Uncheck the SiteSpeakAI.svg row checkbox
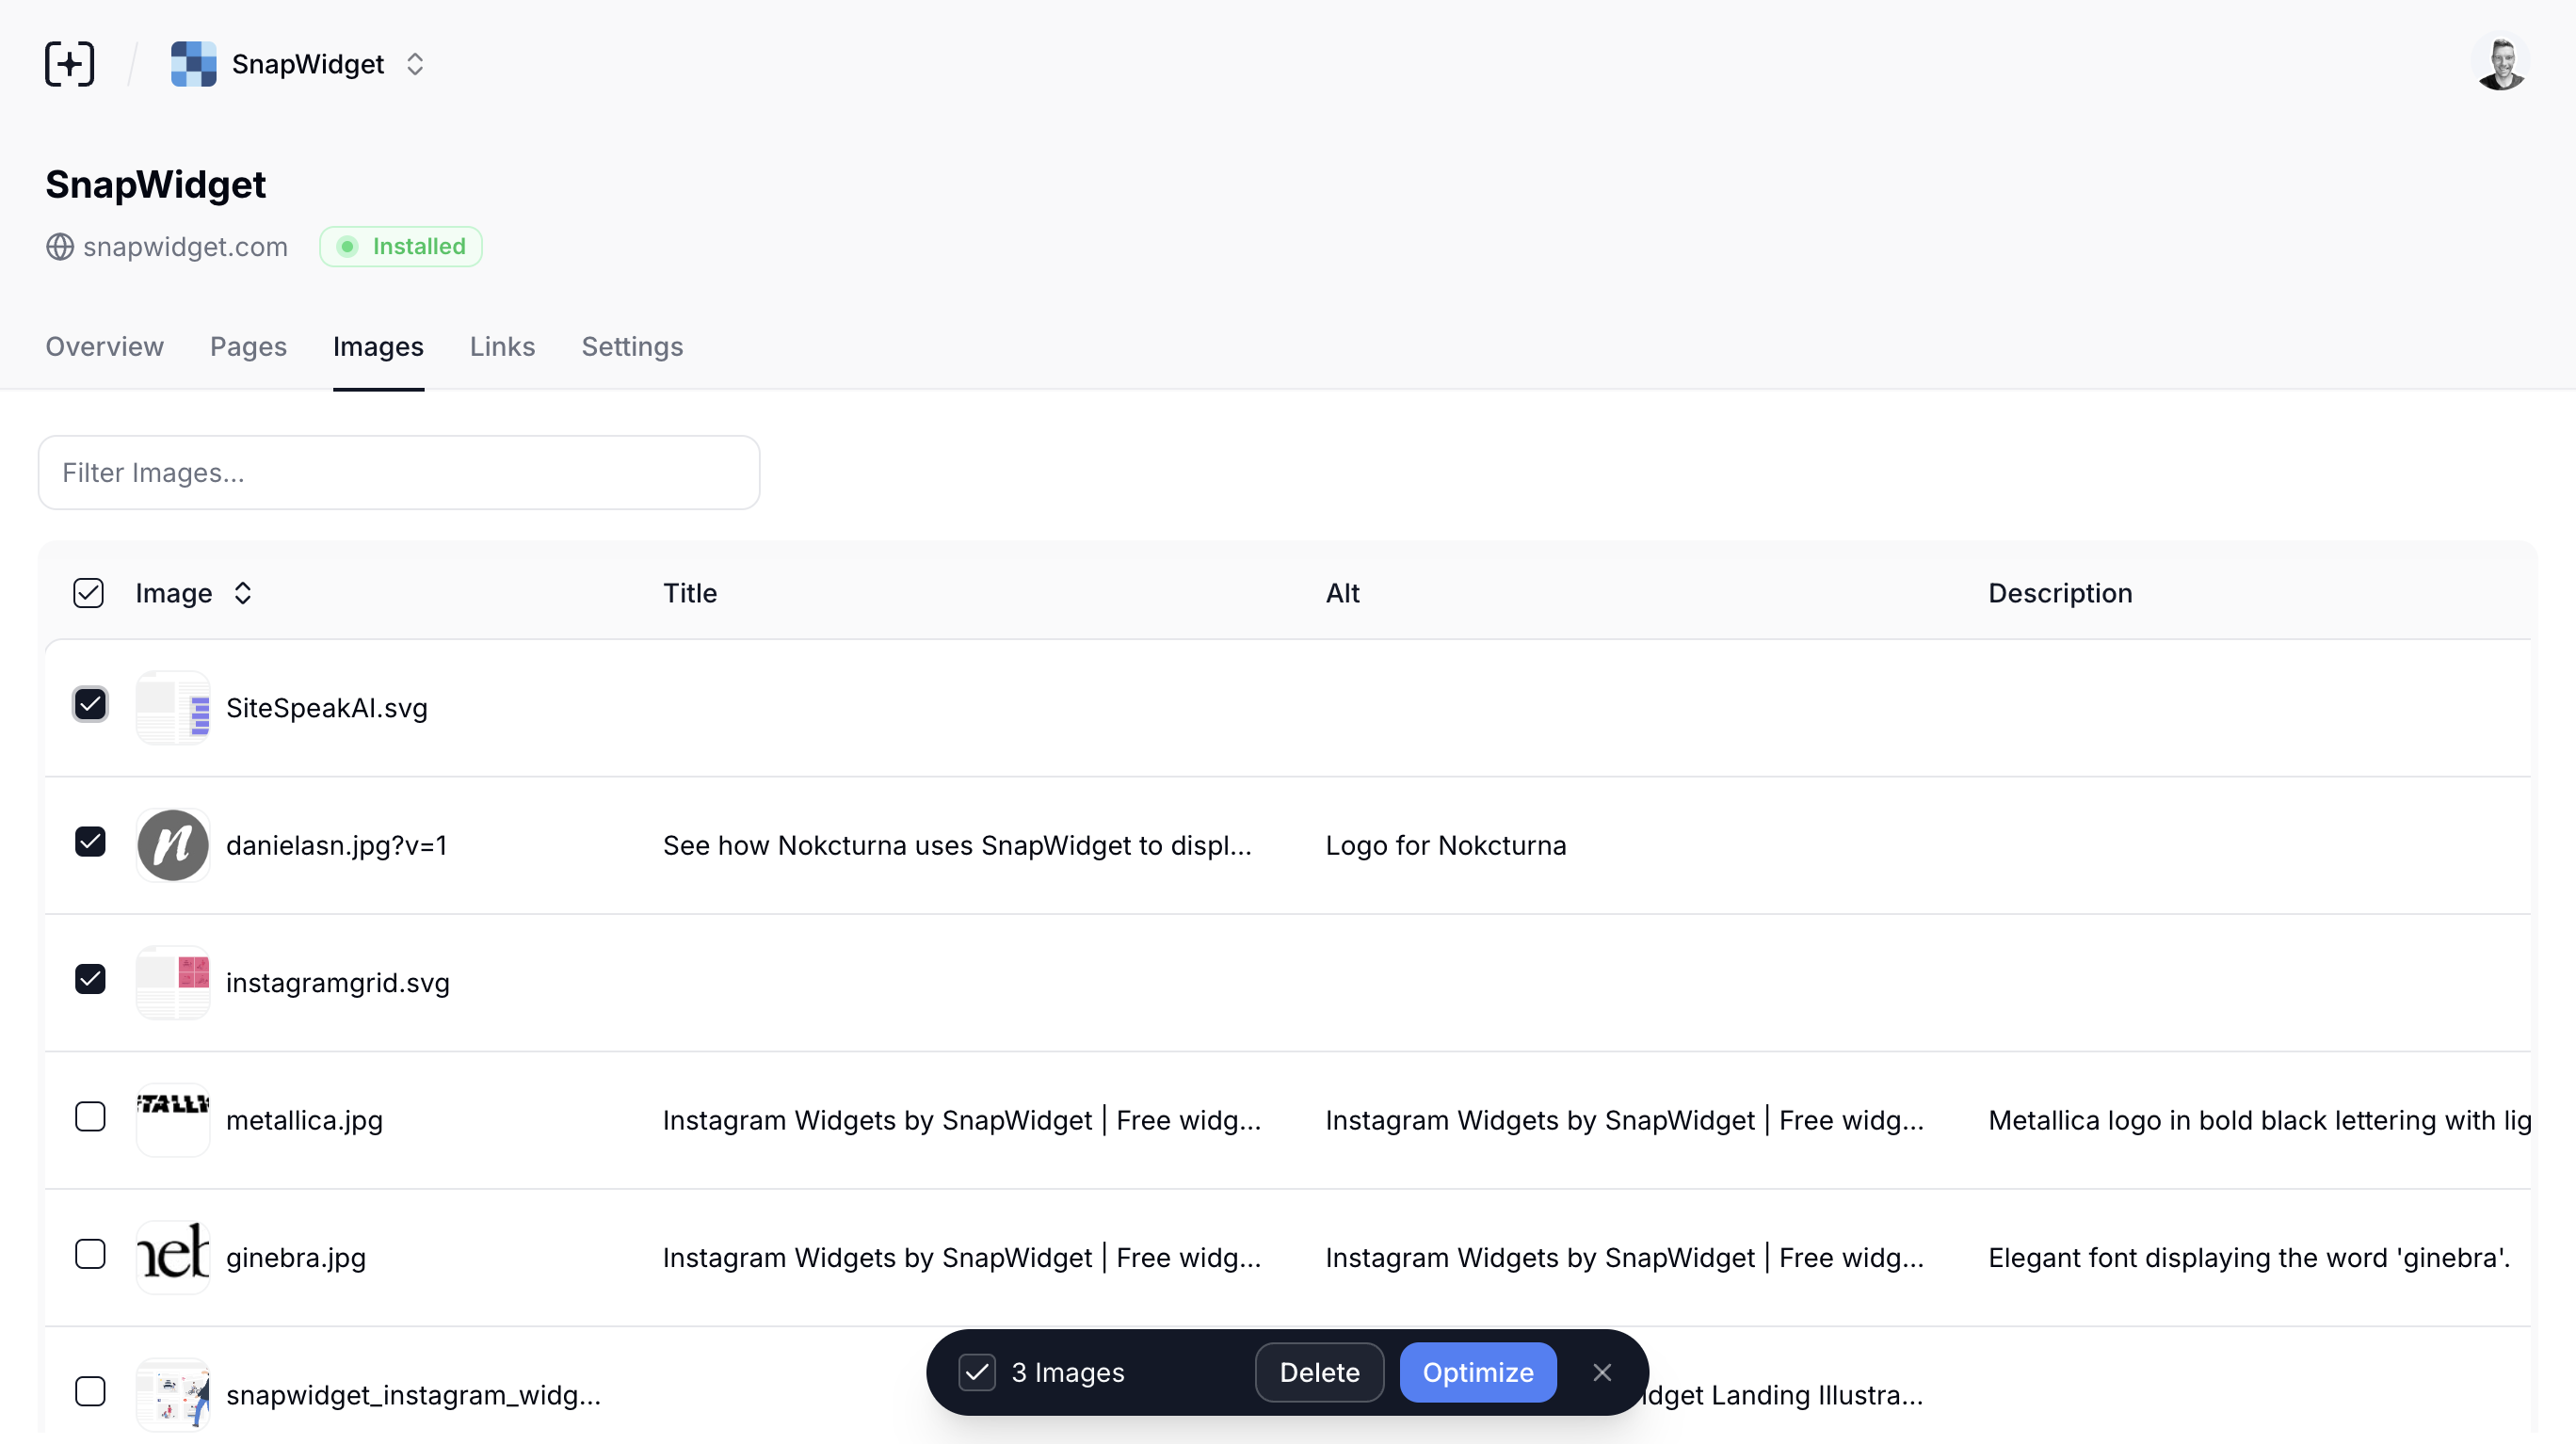 click(x=91, y=704)
